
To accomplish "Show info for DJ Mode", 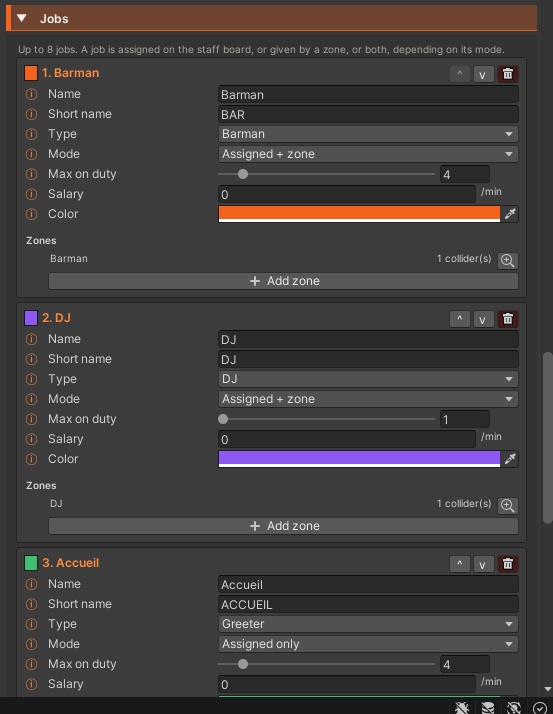I will (31, 399).
